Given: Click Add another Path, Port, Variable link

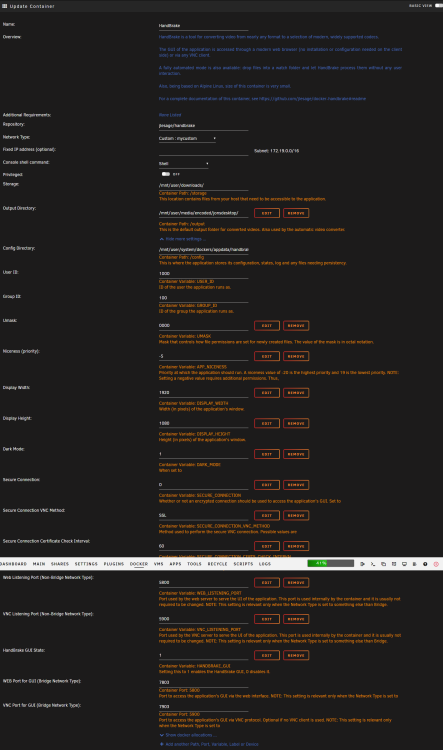Looking at the screenshot, I should point(210,744).
